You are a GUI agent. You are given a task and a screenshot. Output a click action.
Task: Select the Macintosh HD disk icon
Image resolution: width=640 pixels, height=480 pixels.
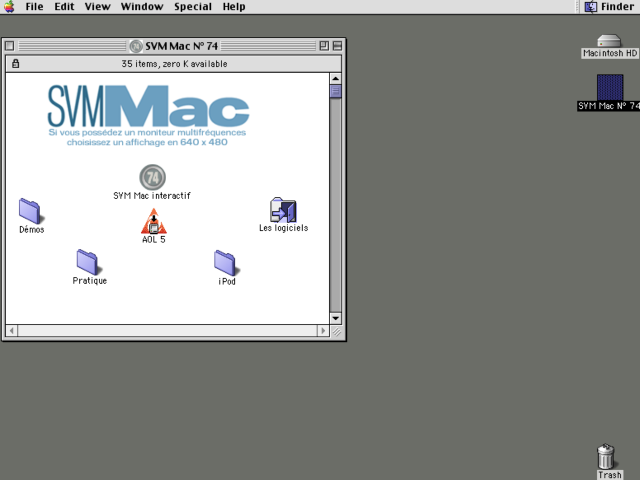609,41
